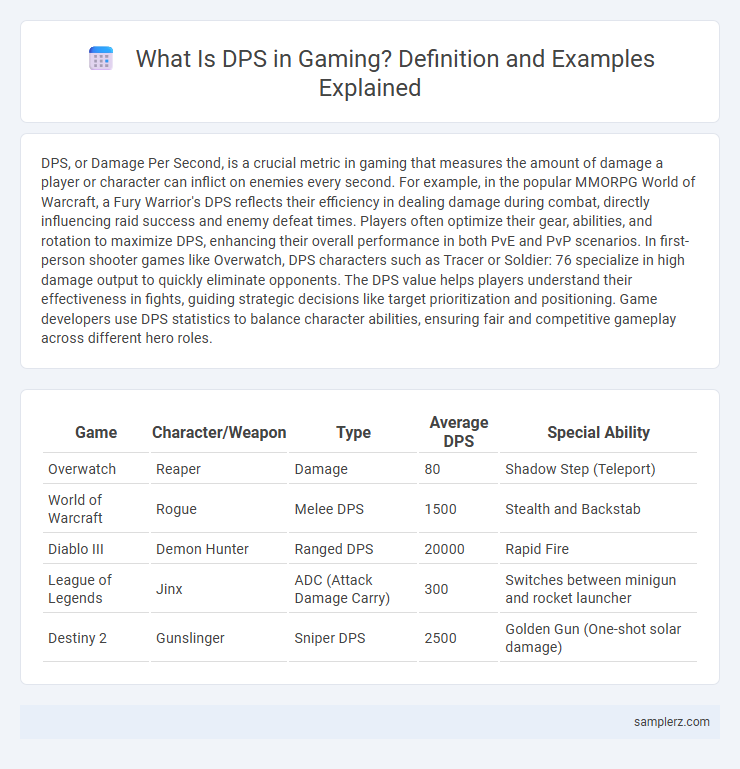Click the article title heading
Screen dimensions: 740x769
tap(395, 73)
